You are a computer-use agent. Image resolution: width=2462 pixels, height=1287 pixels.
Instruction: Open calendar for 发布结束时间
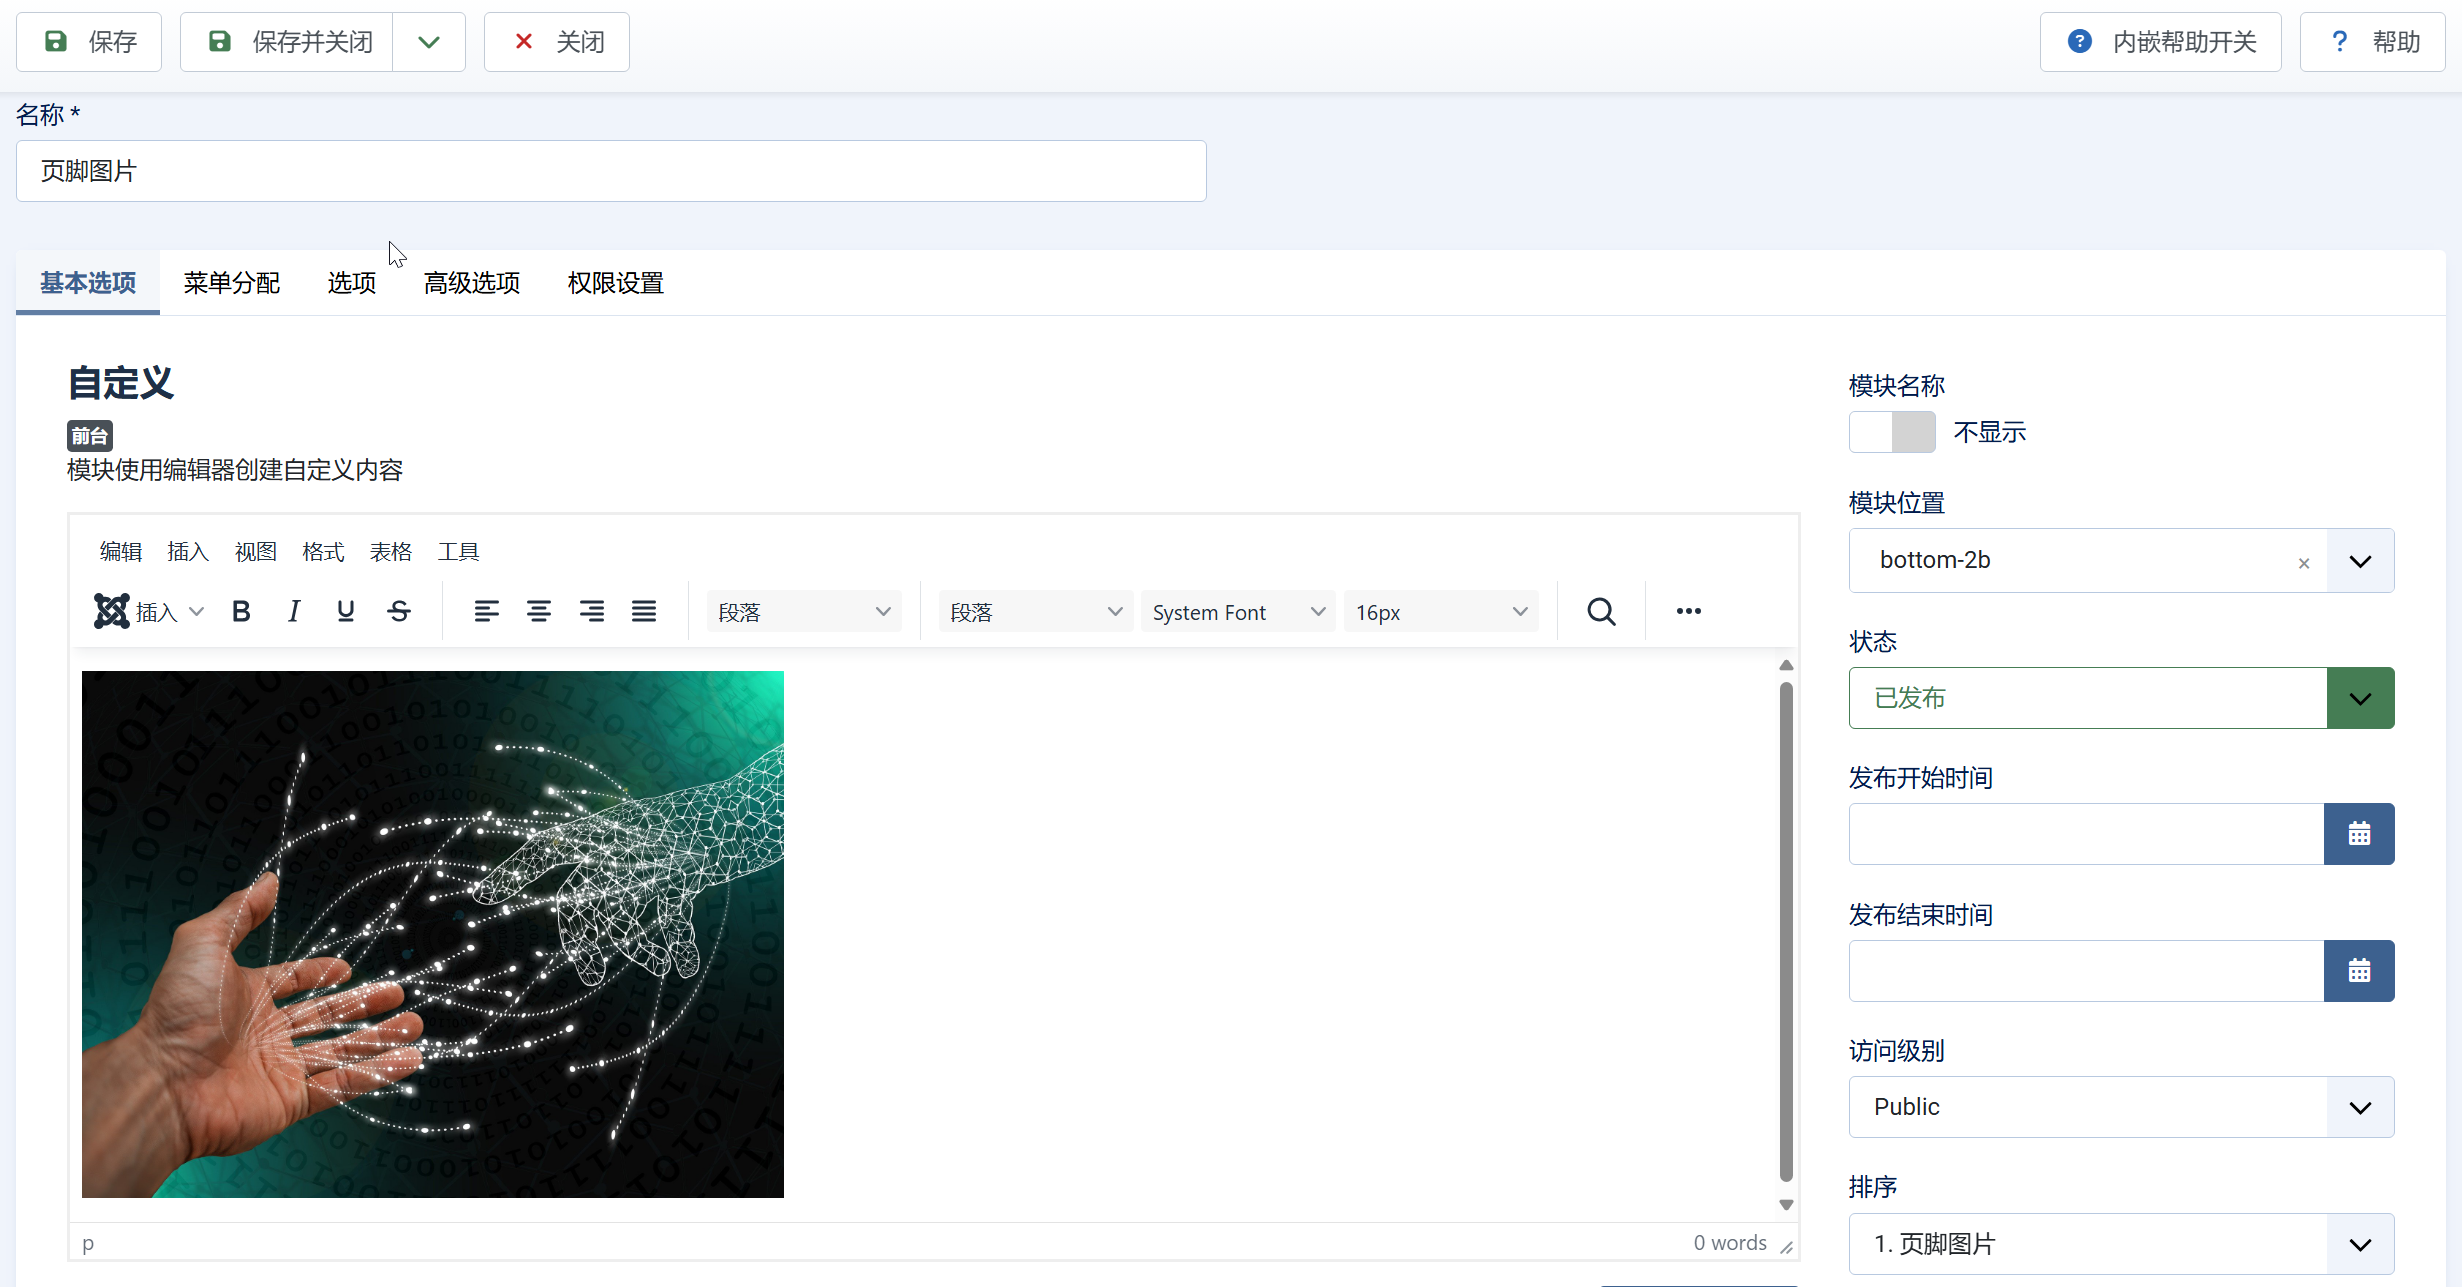pyautogui.click(x=2359, y=971)
